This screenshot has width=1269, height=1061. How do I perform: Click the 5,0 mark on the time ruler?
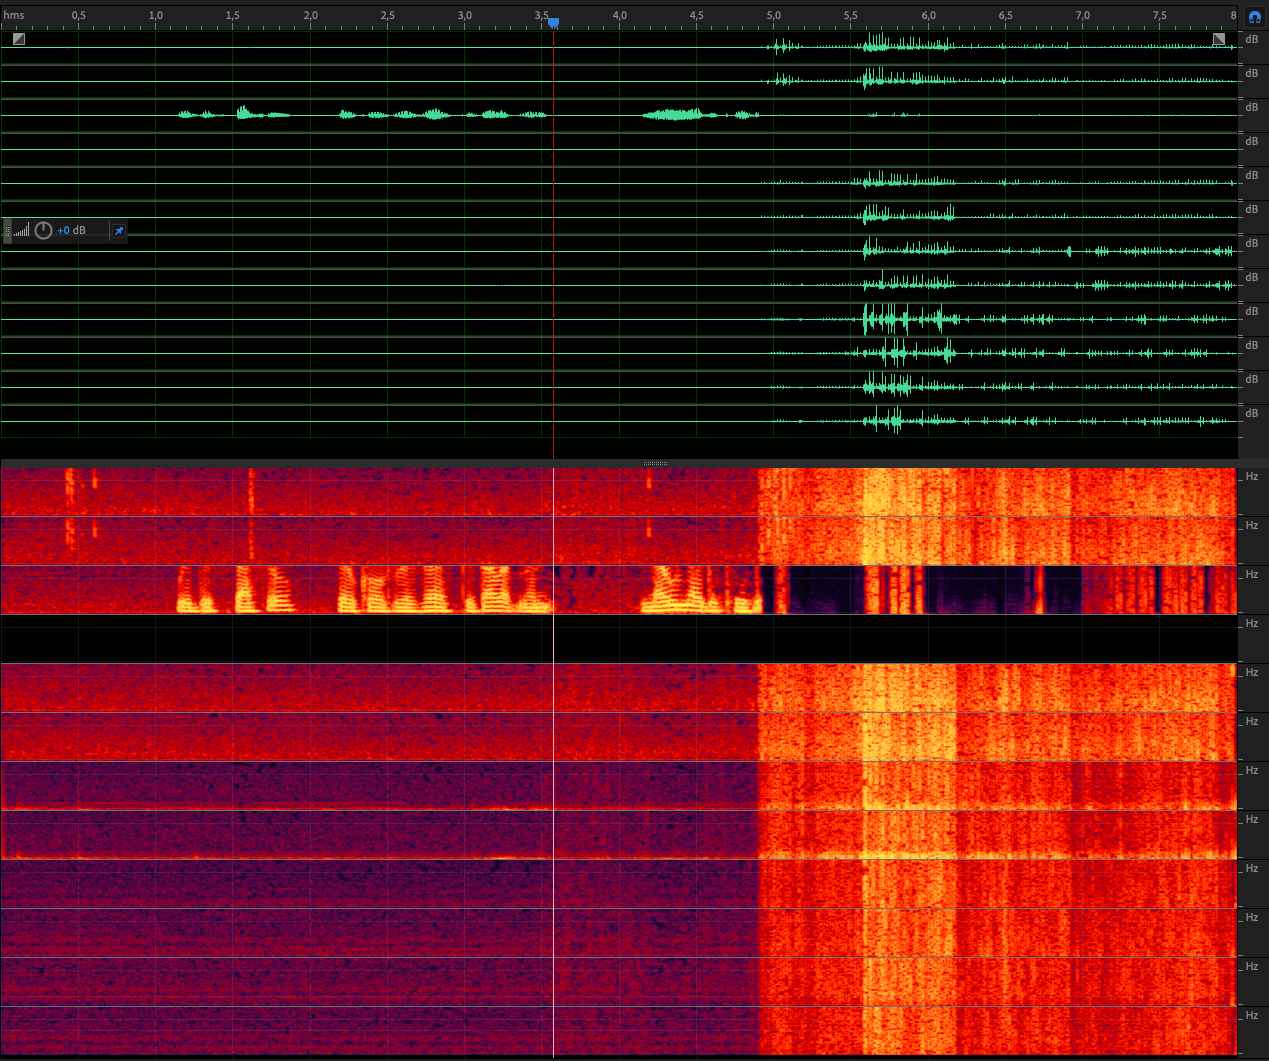coord(773,15)
